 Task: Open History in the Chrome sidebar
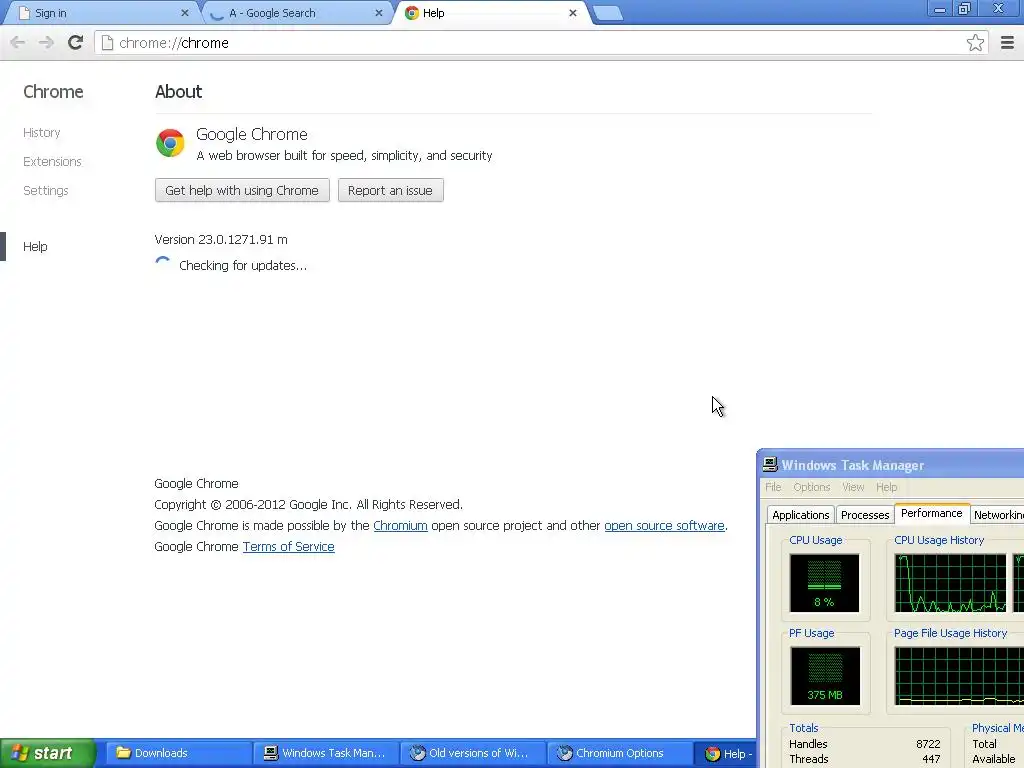42,133
